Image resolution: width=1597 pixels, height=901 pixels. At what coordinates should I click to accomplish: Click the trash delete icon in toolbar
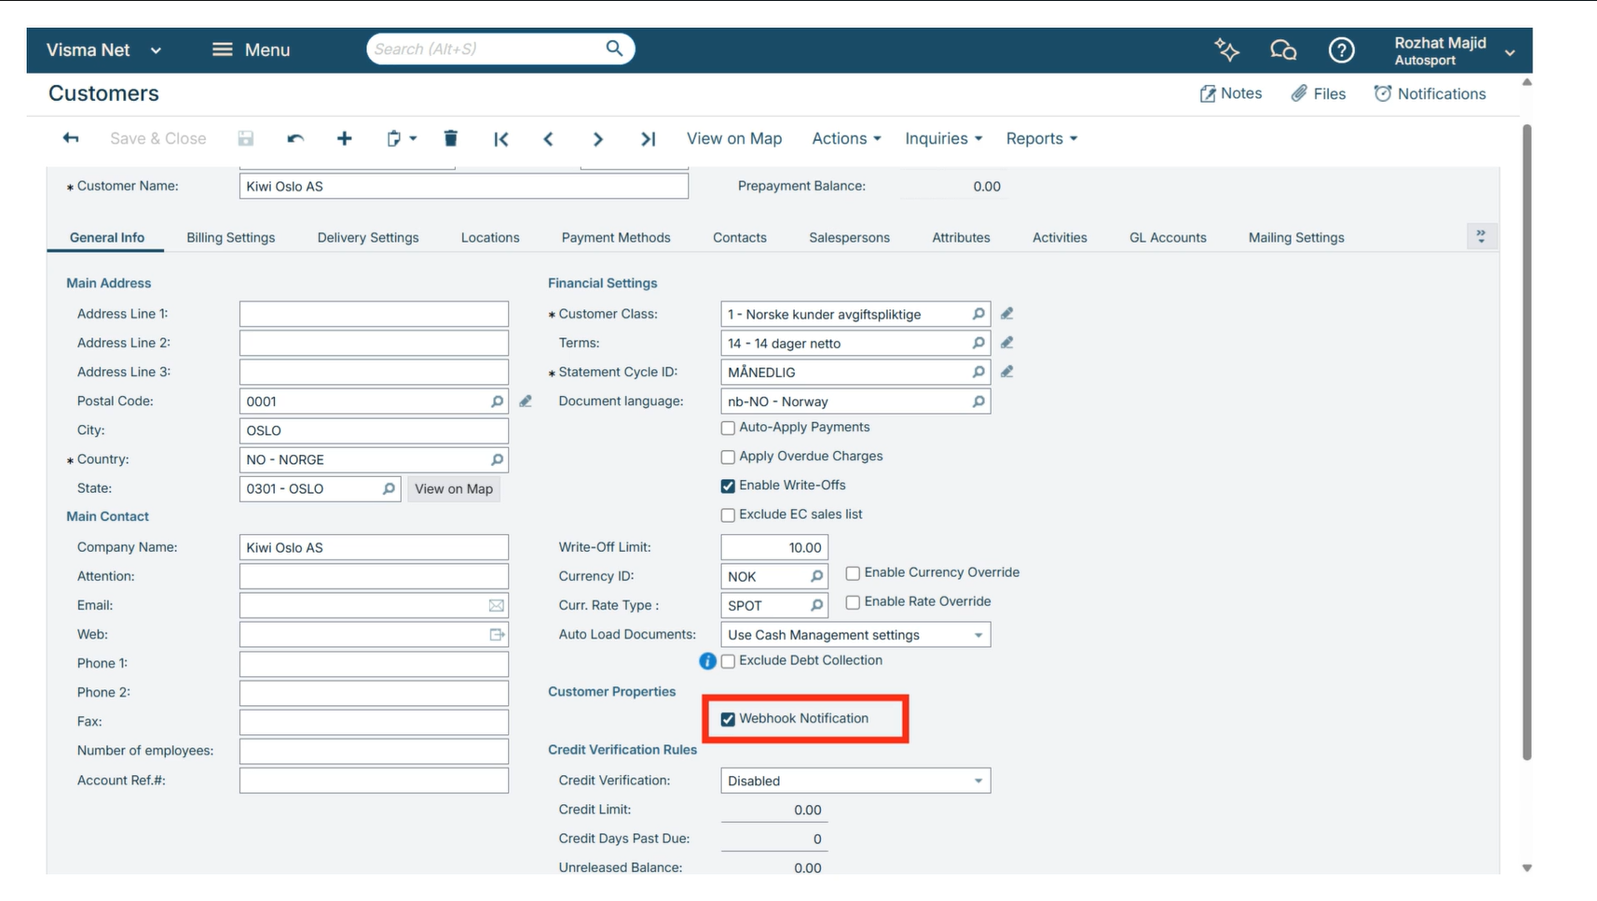[x=451, y=139]
